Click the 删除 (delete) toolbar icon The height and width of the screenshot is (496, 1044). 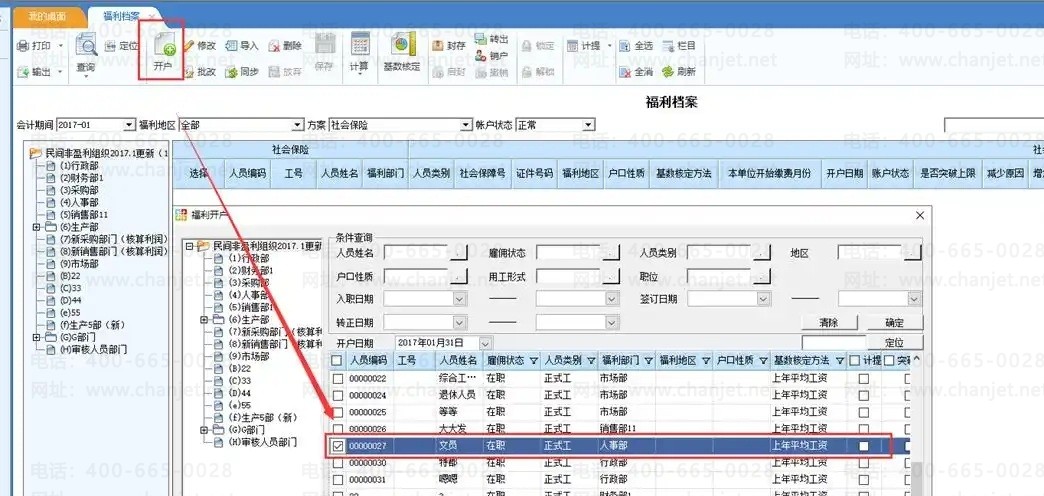(284, 46)
